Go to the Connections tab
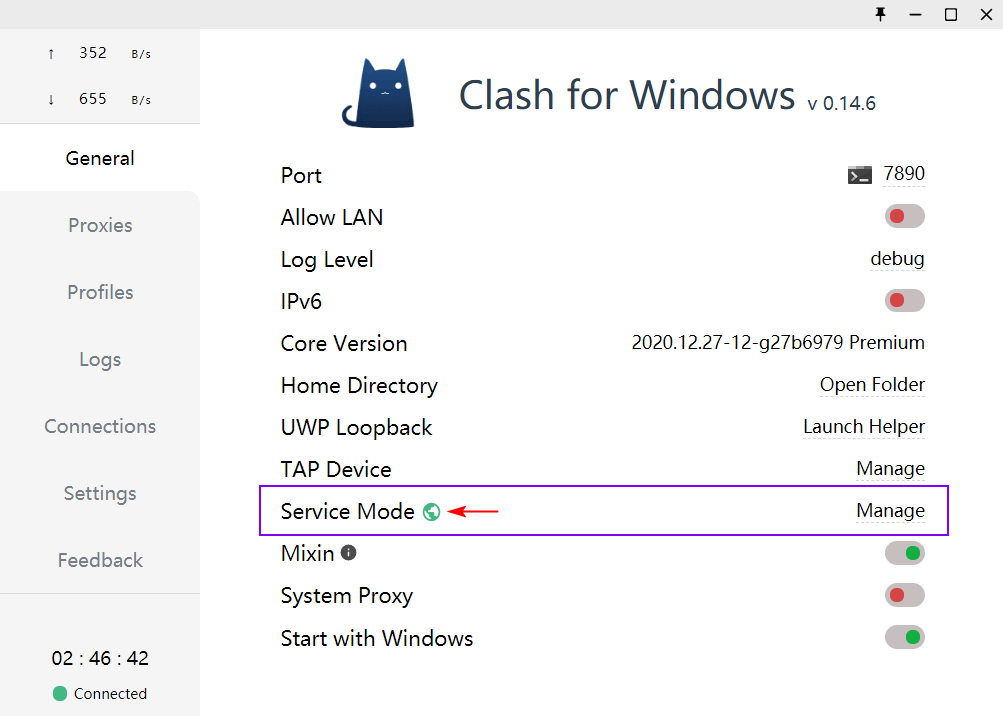Screen dimensions: 1003x716 pyautogui.click(x=100, y=426)
